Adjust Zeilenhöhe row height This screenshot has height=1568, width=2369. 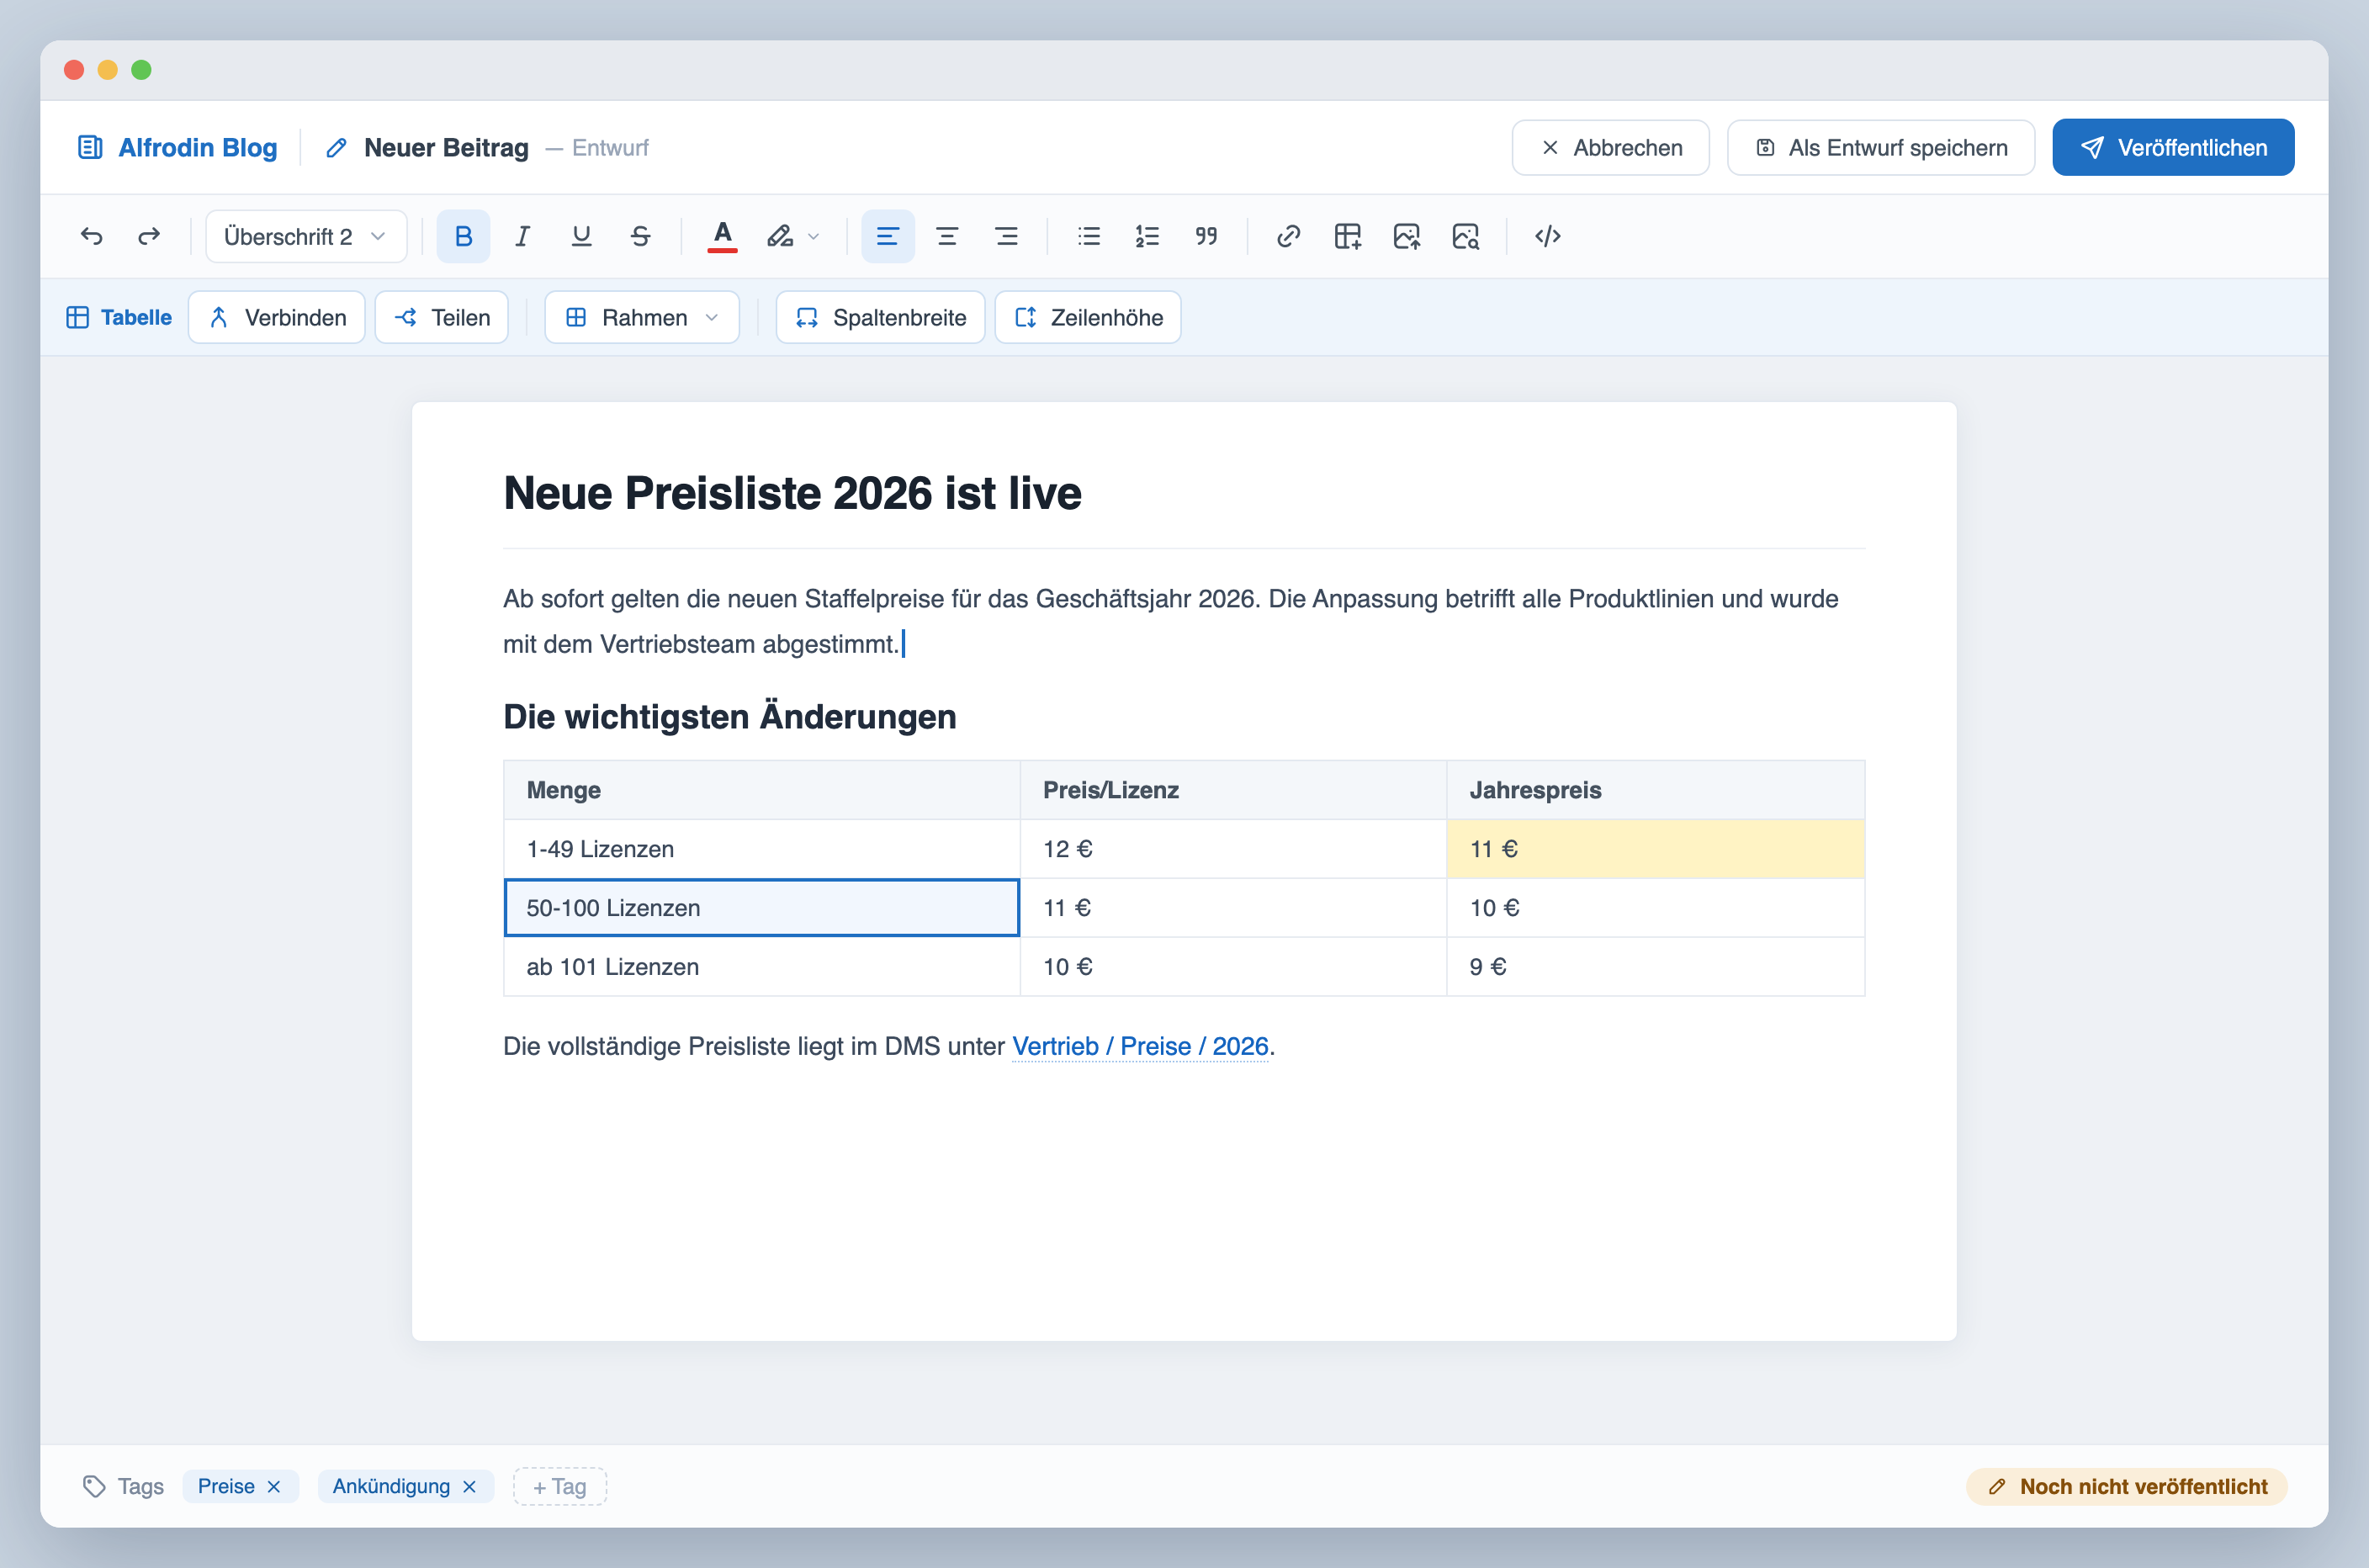(x=1088, y=317)
